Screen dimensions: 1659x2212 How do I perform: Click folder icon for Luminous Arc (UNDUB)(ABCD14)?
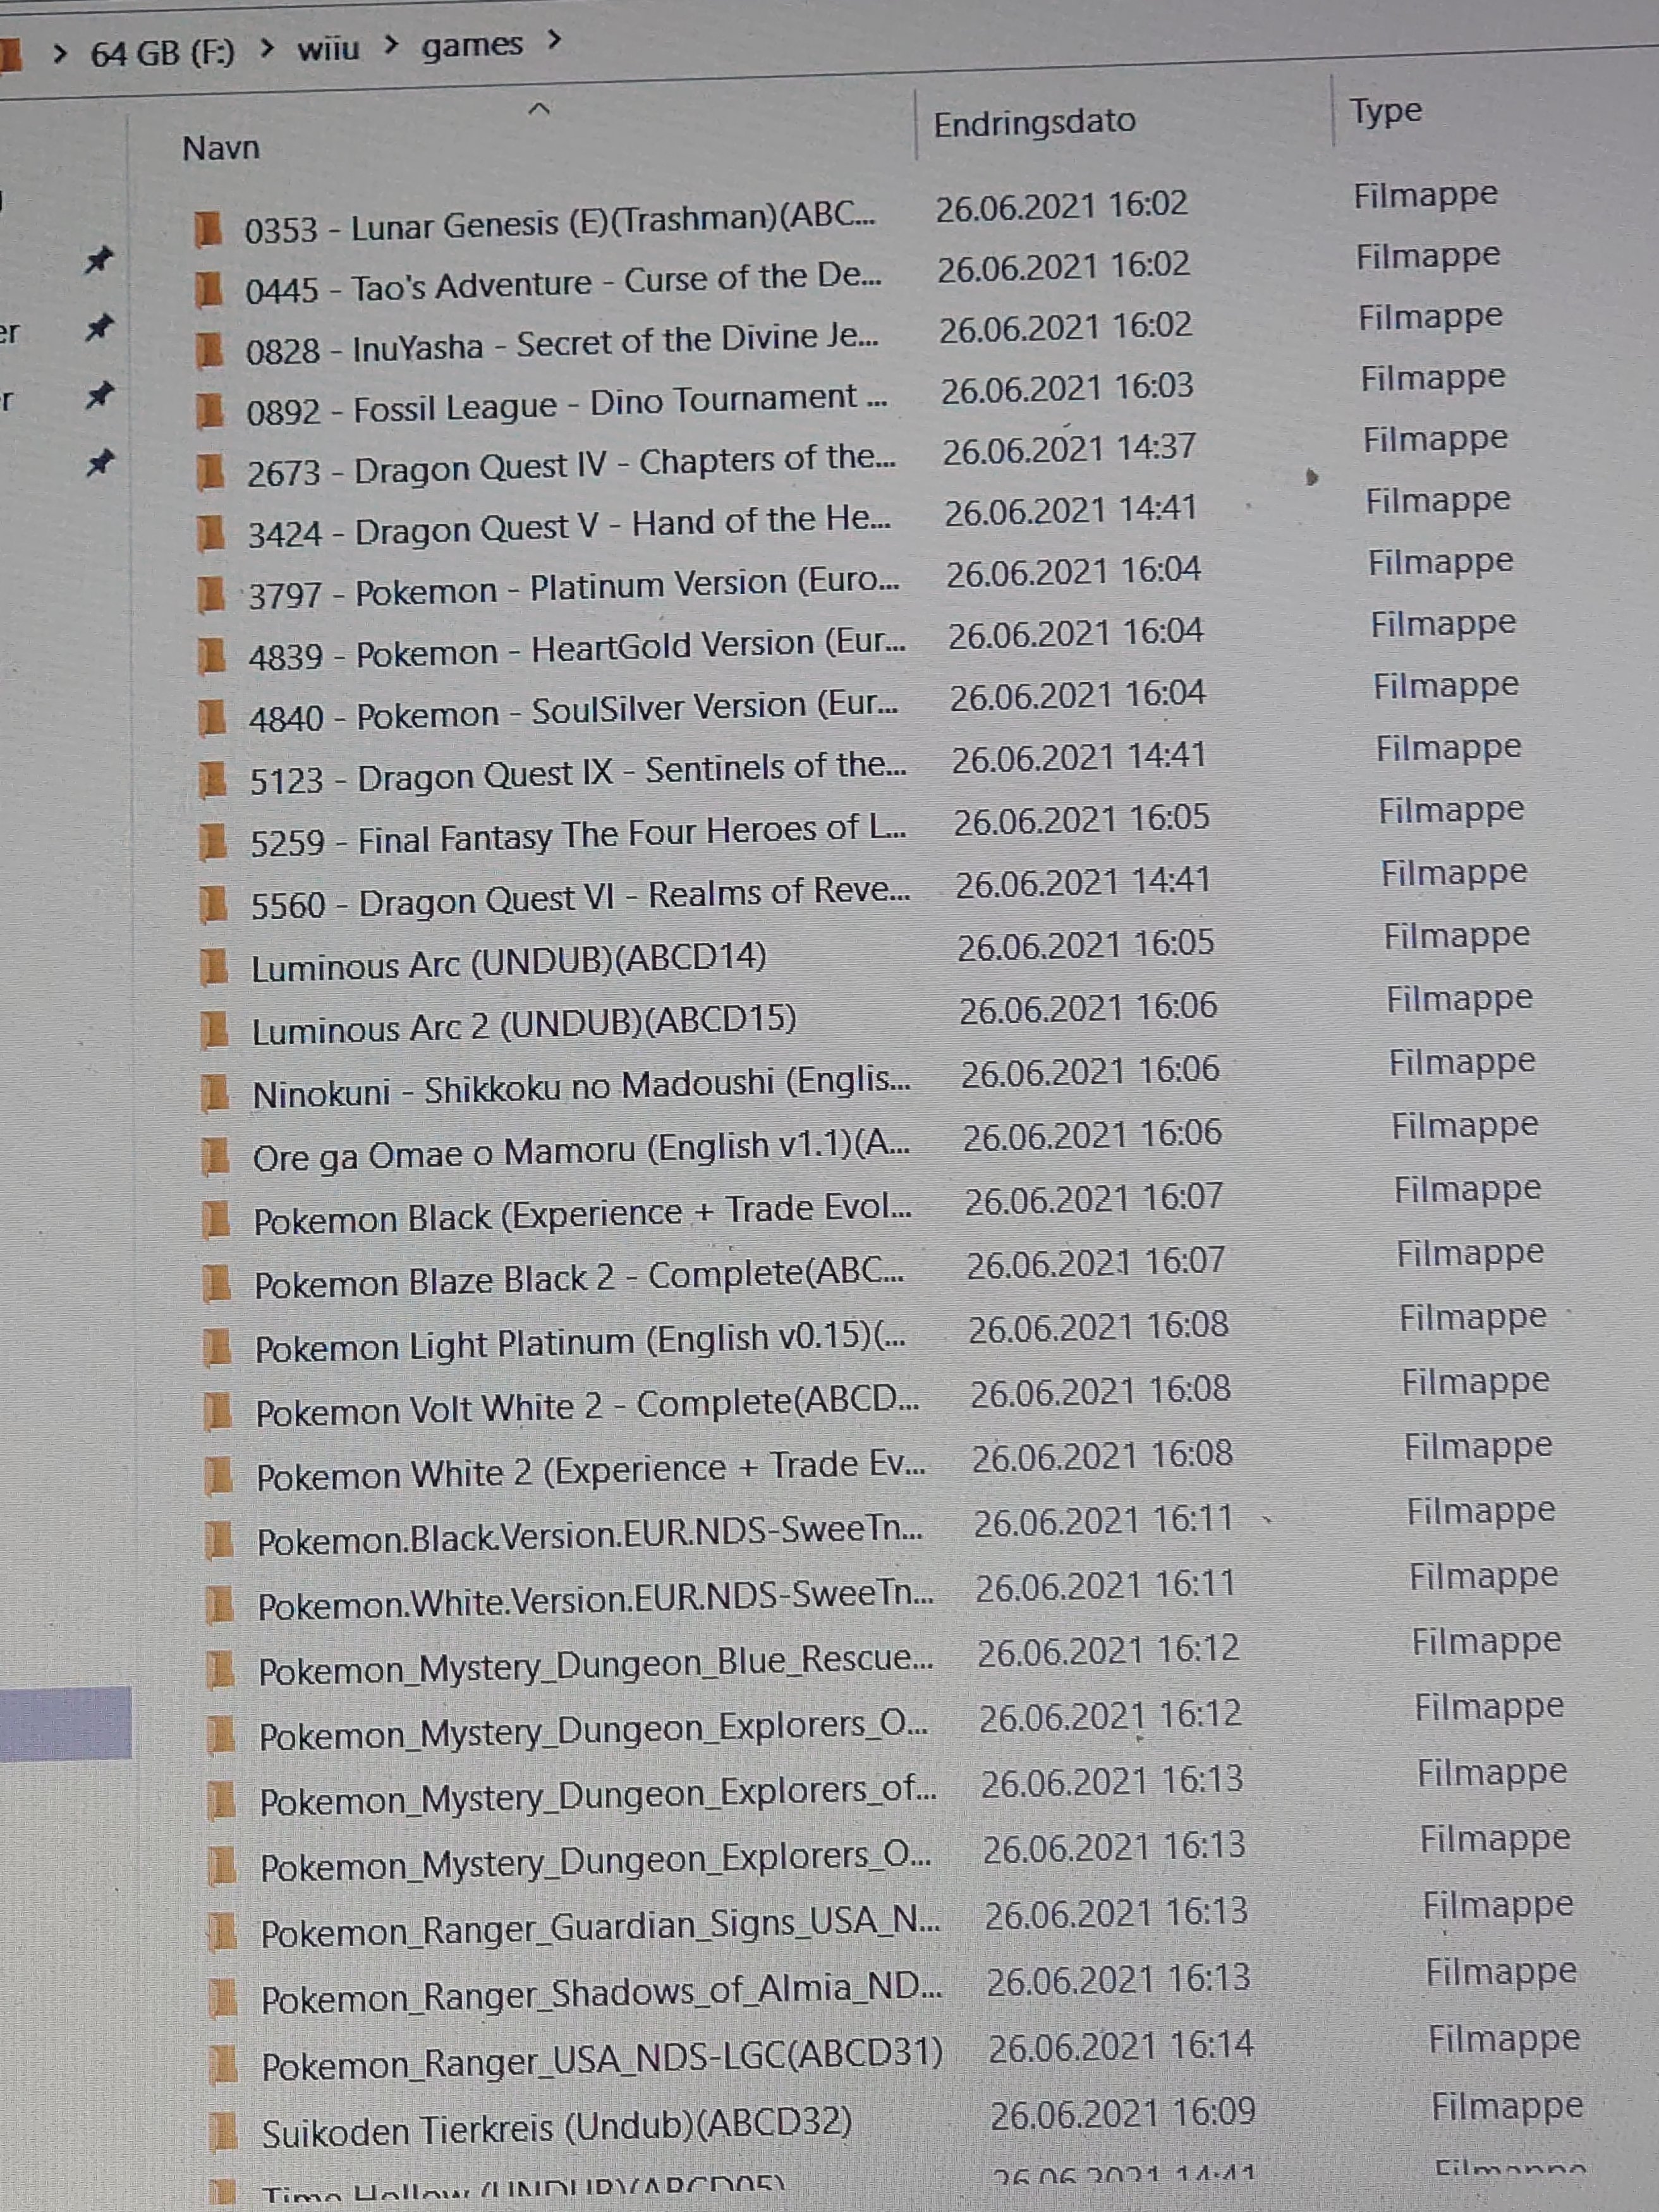point(214,967)
